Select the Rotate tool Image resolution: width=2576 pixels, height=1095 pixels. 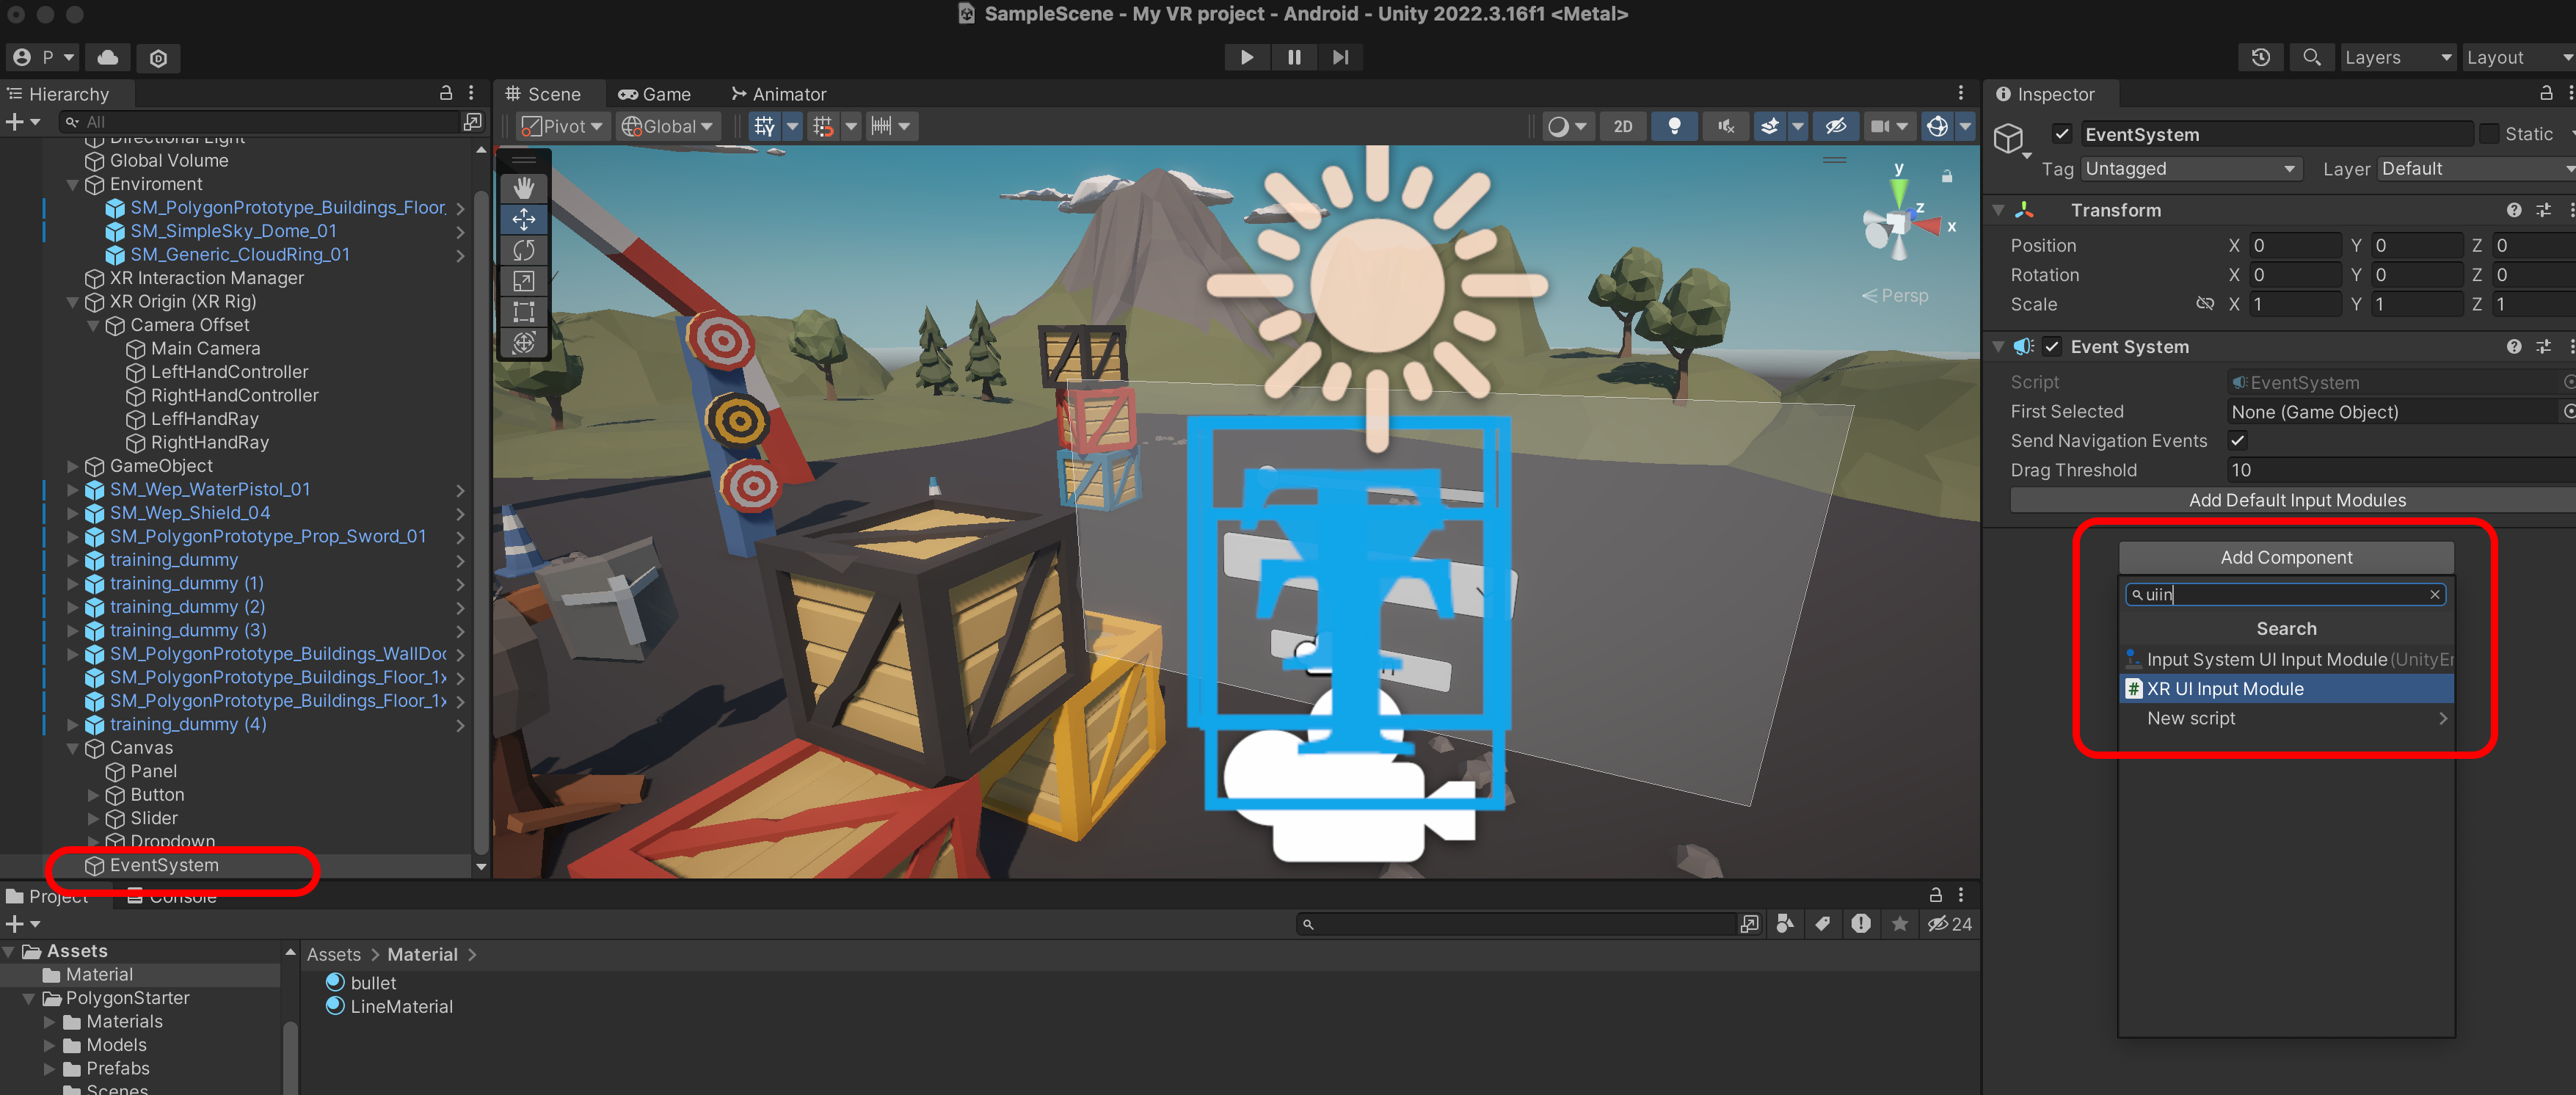pyautogui.click(x=523, y=250)
